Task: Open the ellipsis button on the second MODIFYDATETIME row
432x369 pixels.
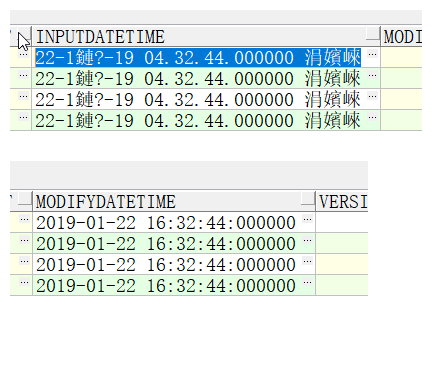Action: pos(308,240)
